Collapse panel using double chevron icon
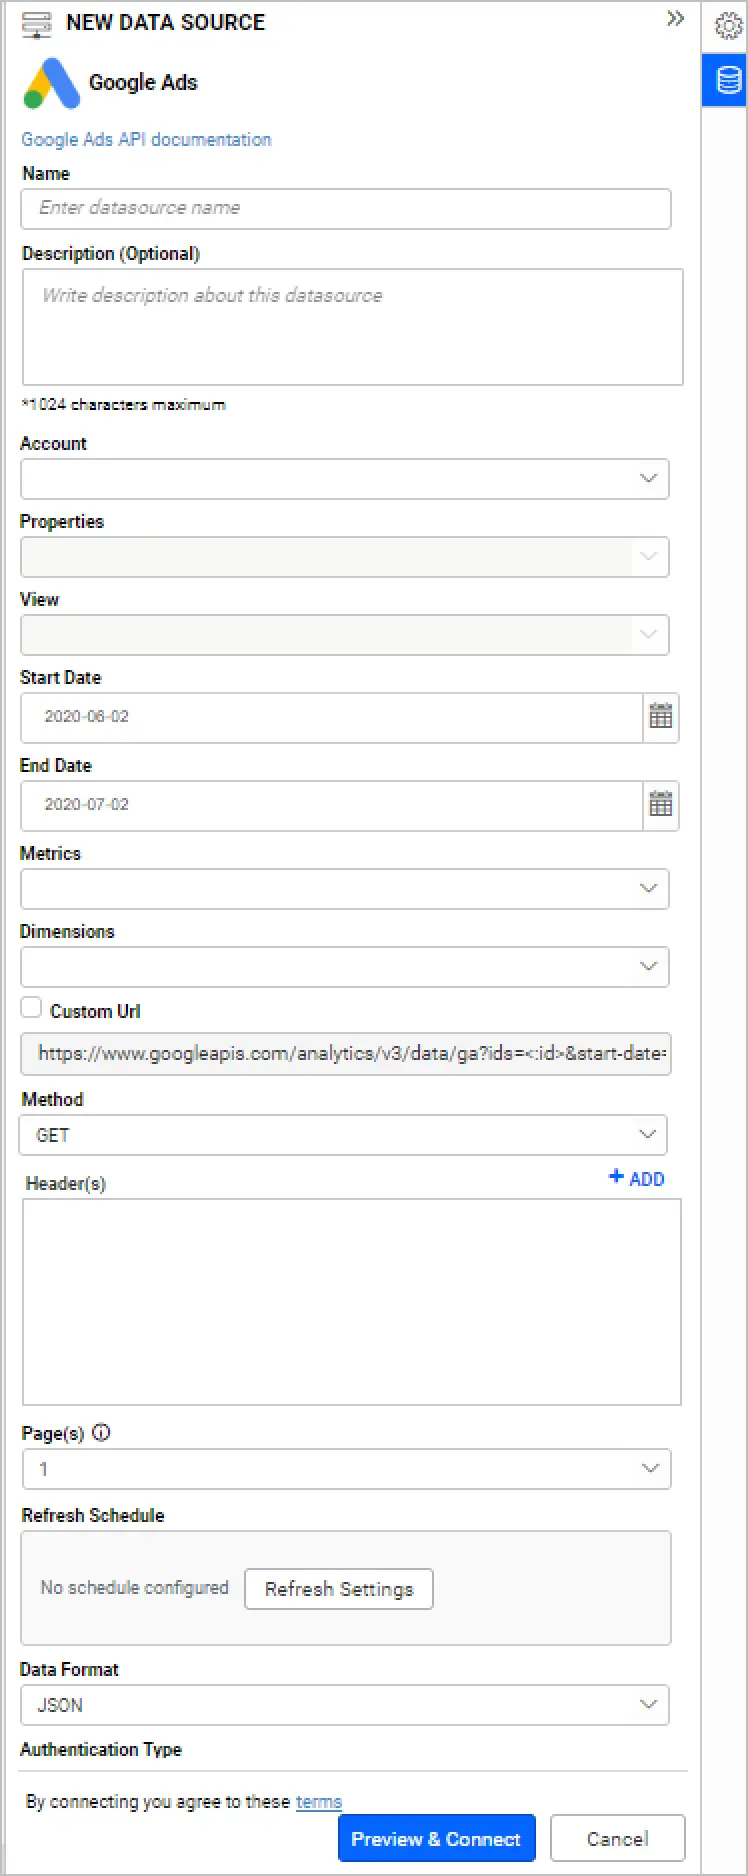748x1876 pixels. (675, 19)
